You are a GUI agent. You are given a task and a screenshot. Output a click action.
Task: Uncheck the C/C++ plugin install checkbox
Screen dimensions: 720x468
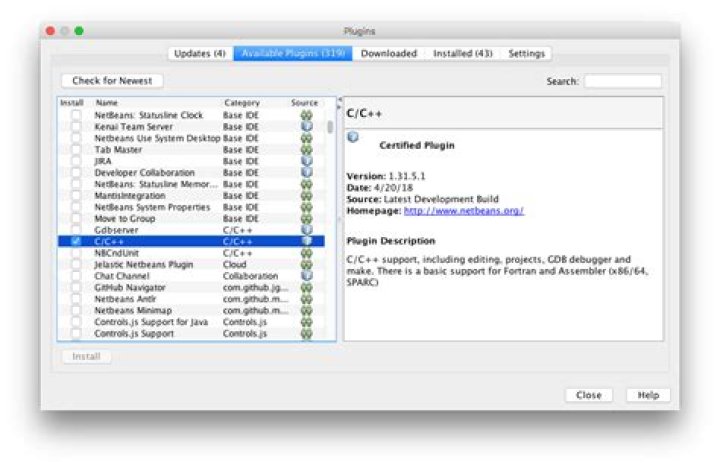(x=76, y=241)
